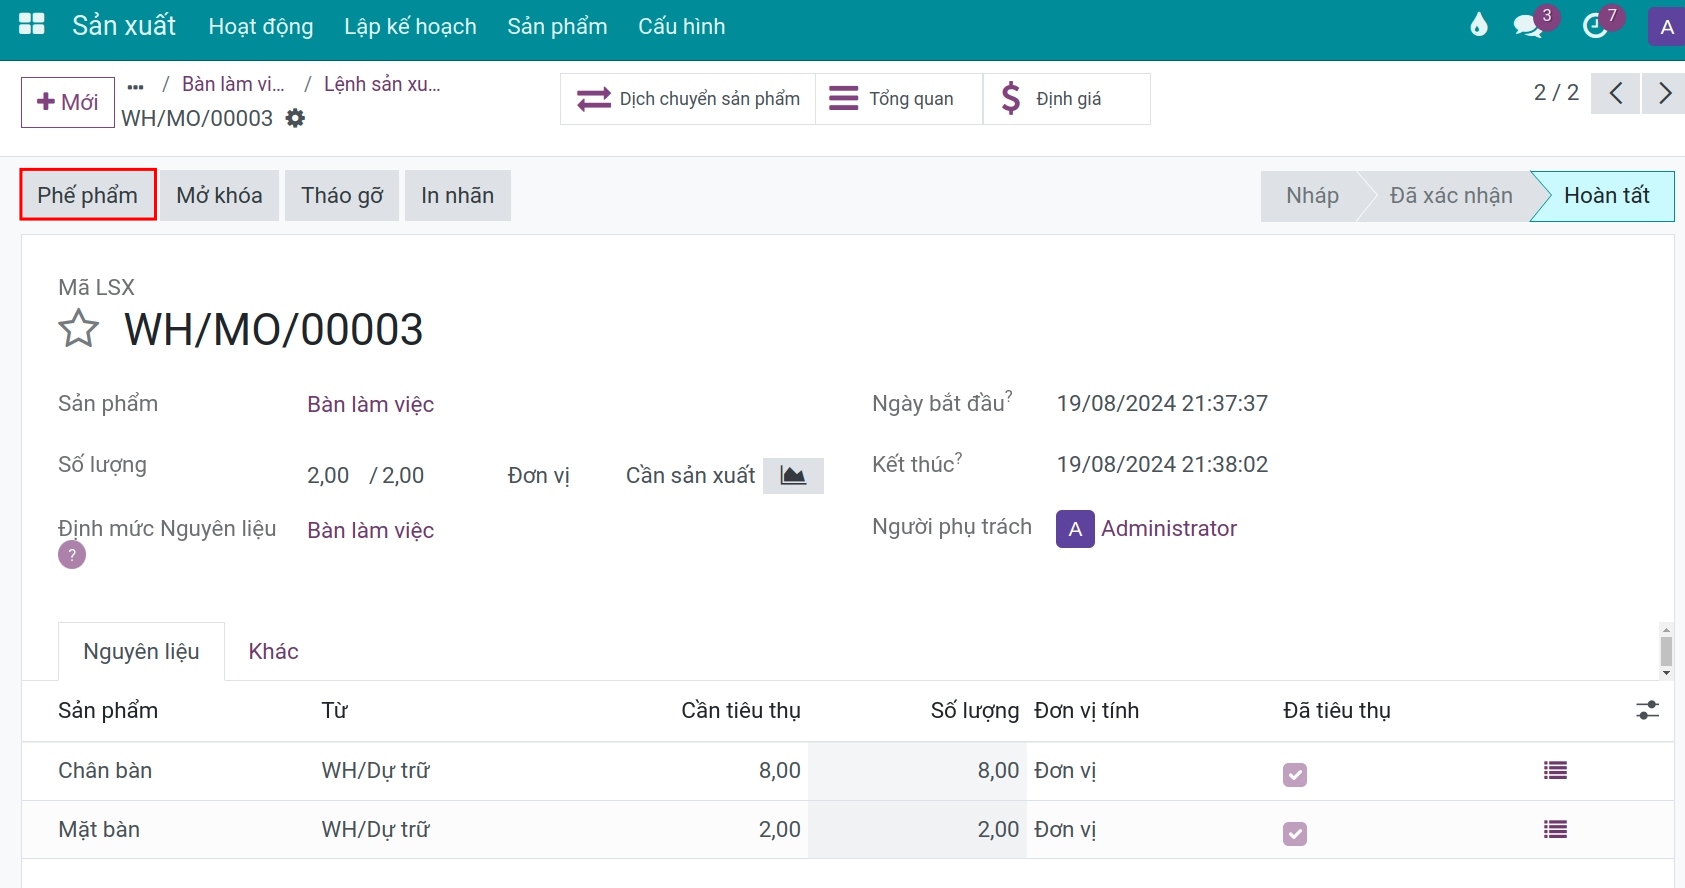
Task: Click the Nháp status stage
Action: coord(1312,195)
